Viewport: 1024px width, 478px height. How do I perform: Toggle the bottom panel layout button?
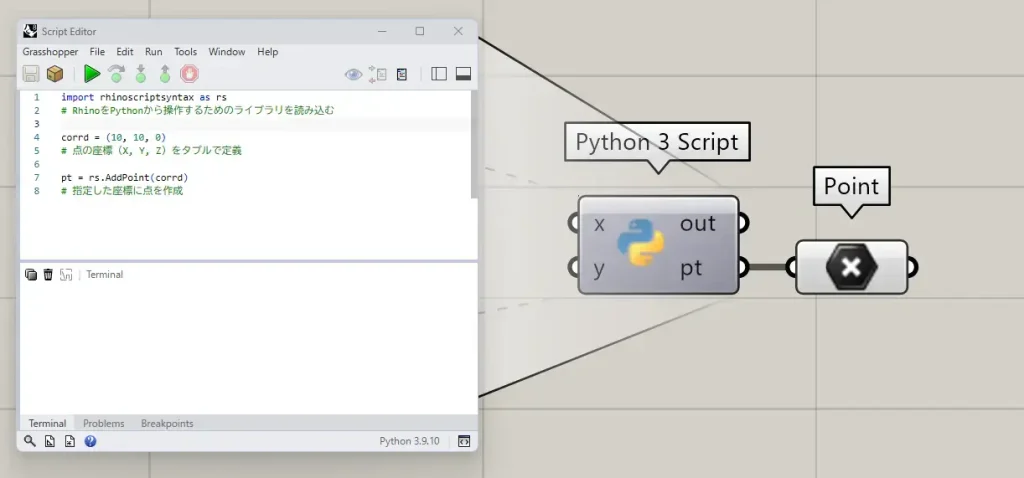pyautogui.click(x=463, y=74)
